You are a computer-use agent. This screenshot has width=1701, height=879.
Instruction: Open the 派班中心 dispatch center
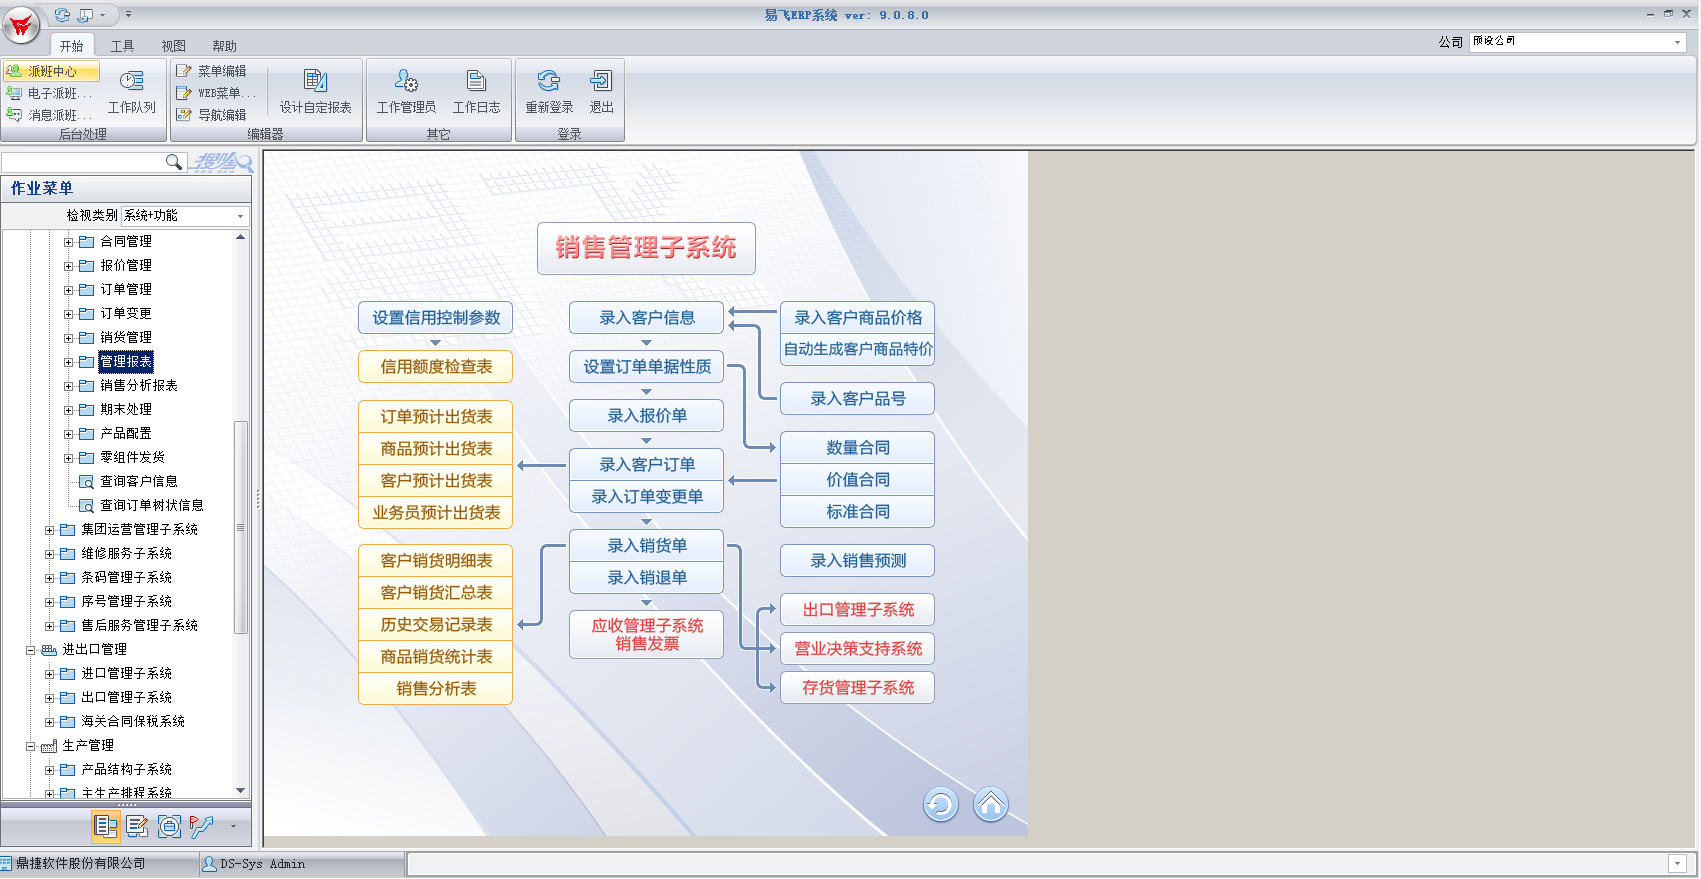[x=51, y=71]
